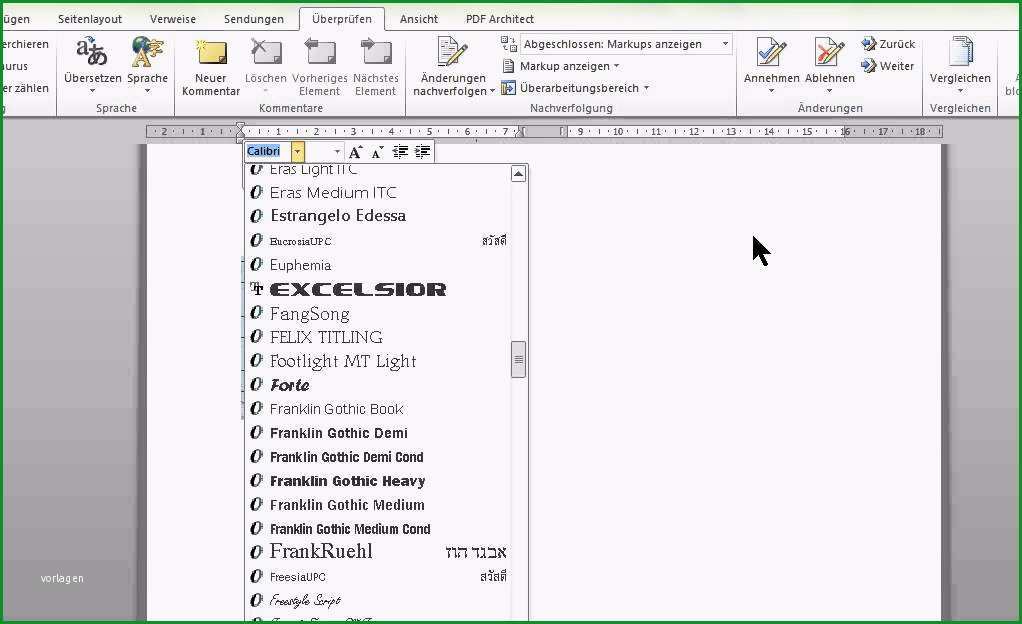Image resolution: width=1022 pixels, height=624 pixels.
Task: Choose the EXCELSIOR font
Action: 378,289
